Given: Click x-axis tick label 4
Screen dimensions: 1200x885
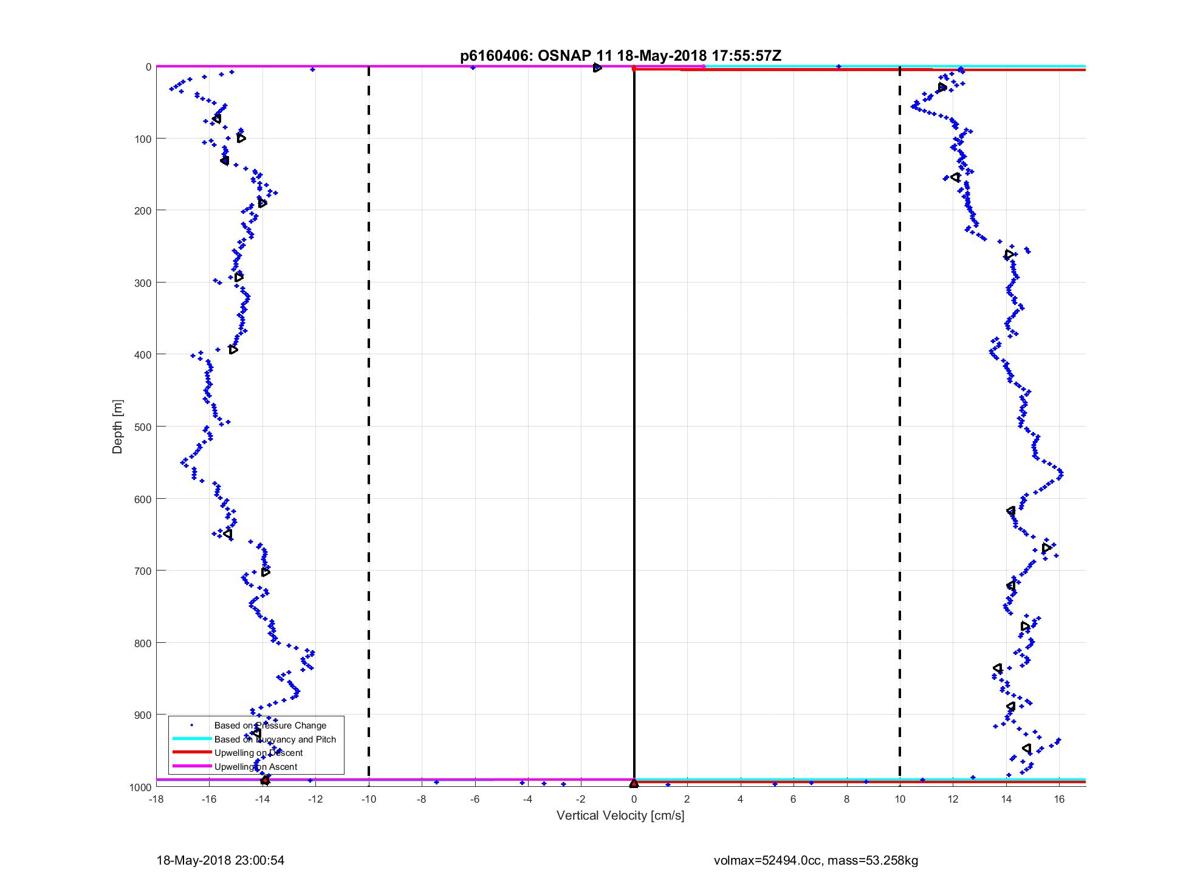Looking at the screenshot, I should (x=740, y=799).
